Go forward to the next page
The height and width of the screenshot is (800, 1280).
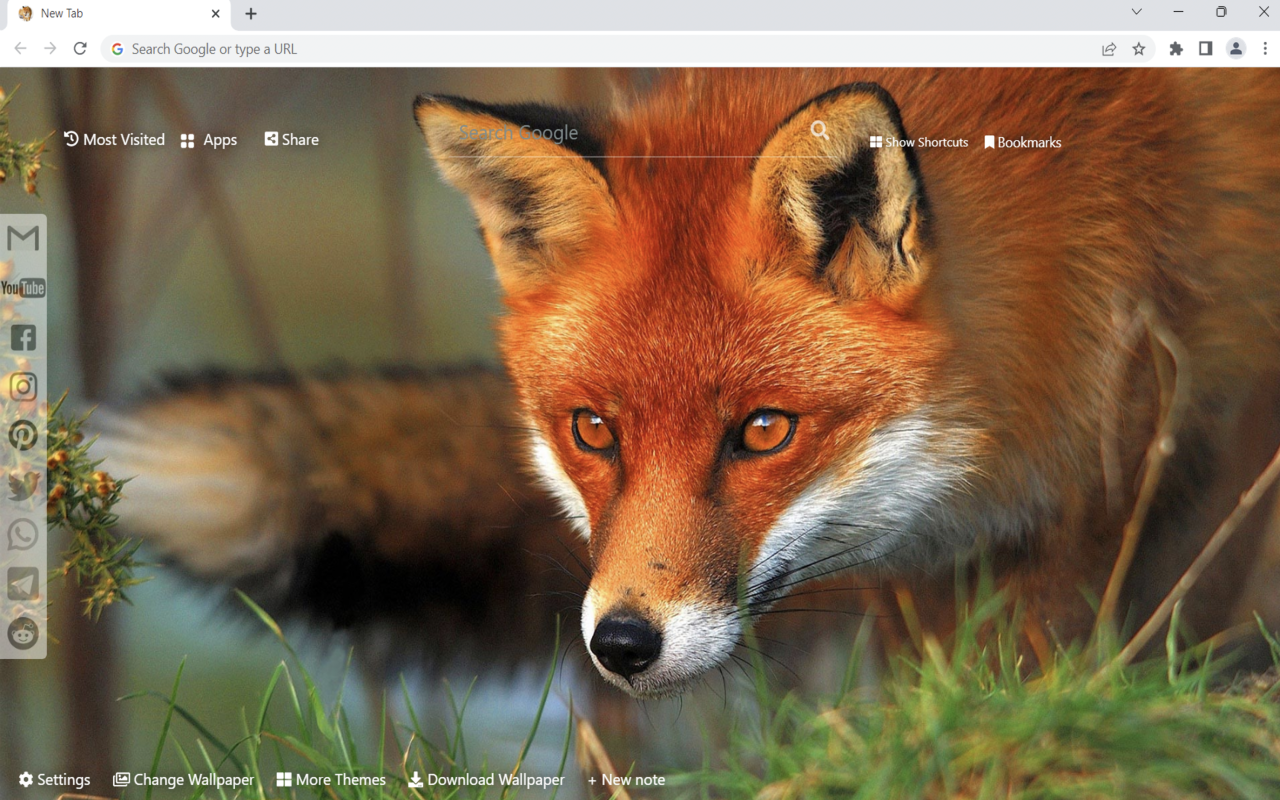click(x=50, y=49)
